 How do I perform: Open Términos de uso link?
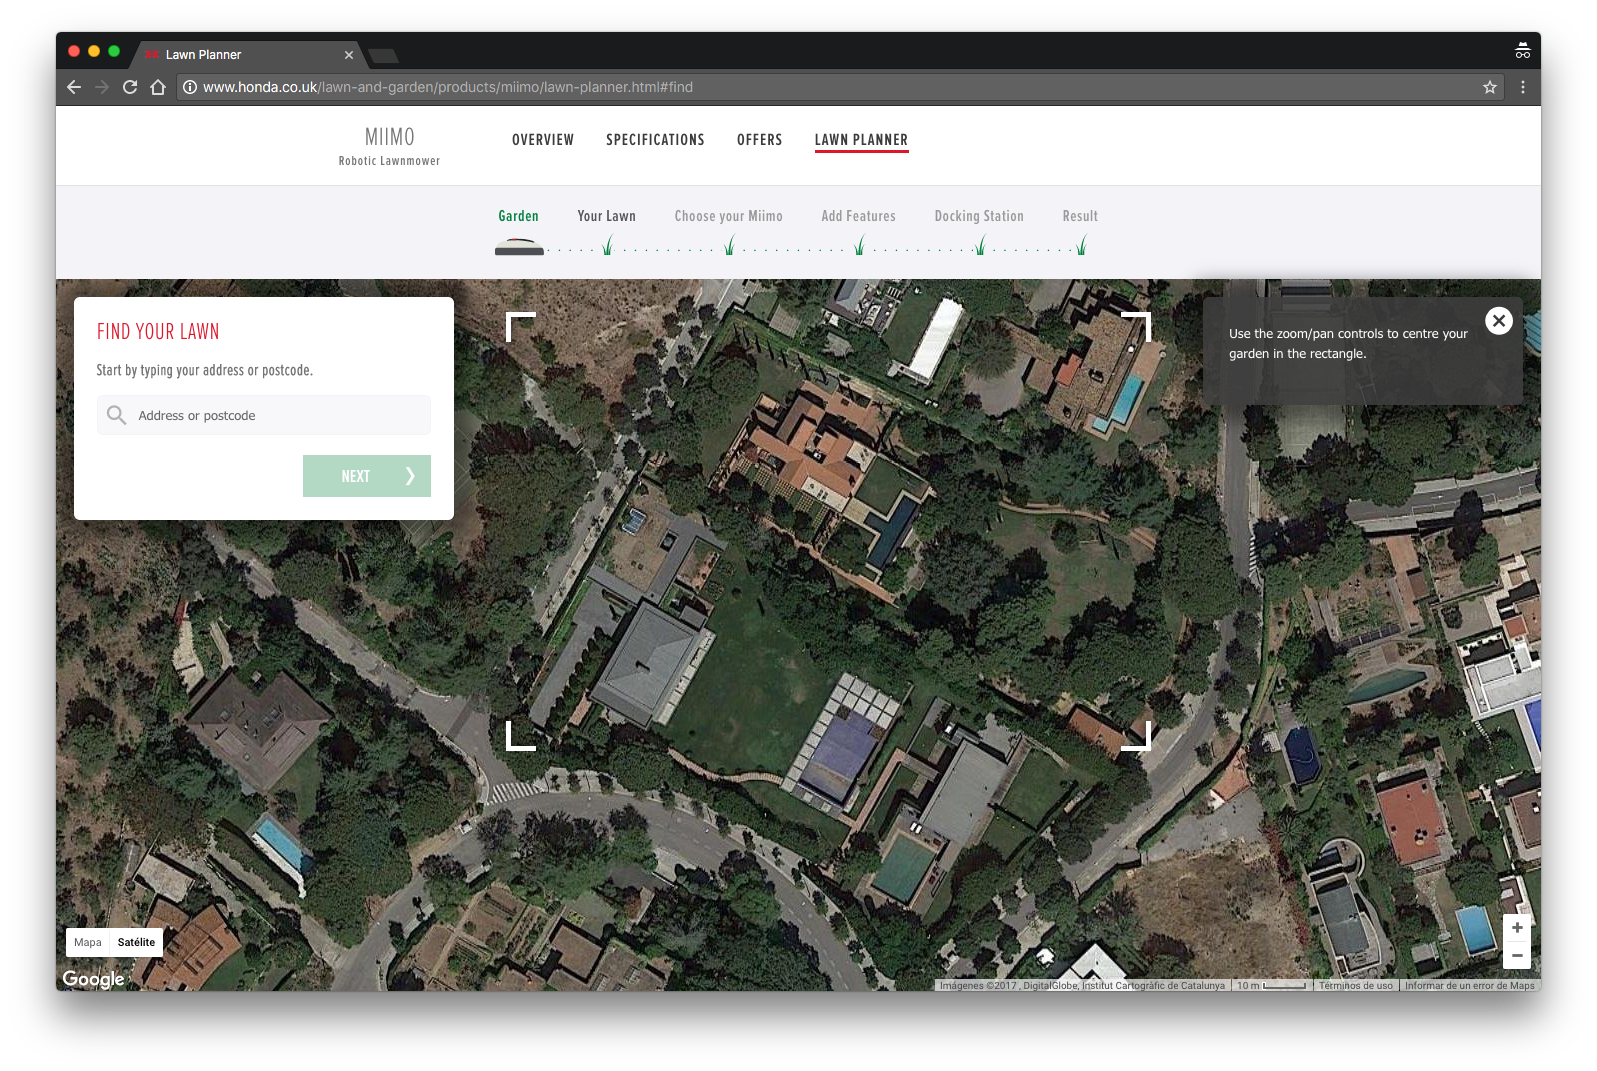pyautogui.click(x=1355, y=986)
